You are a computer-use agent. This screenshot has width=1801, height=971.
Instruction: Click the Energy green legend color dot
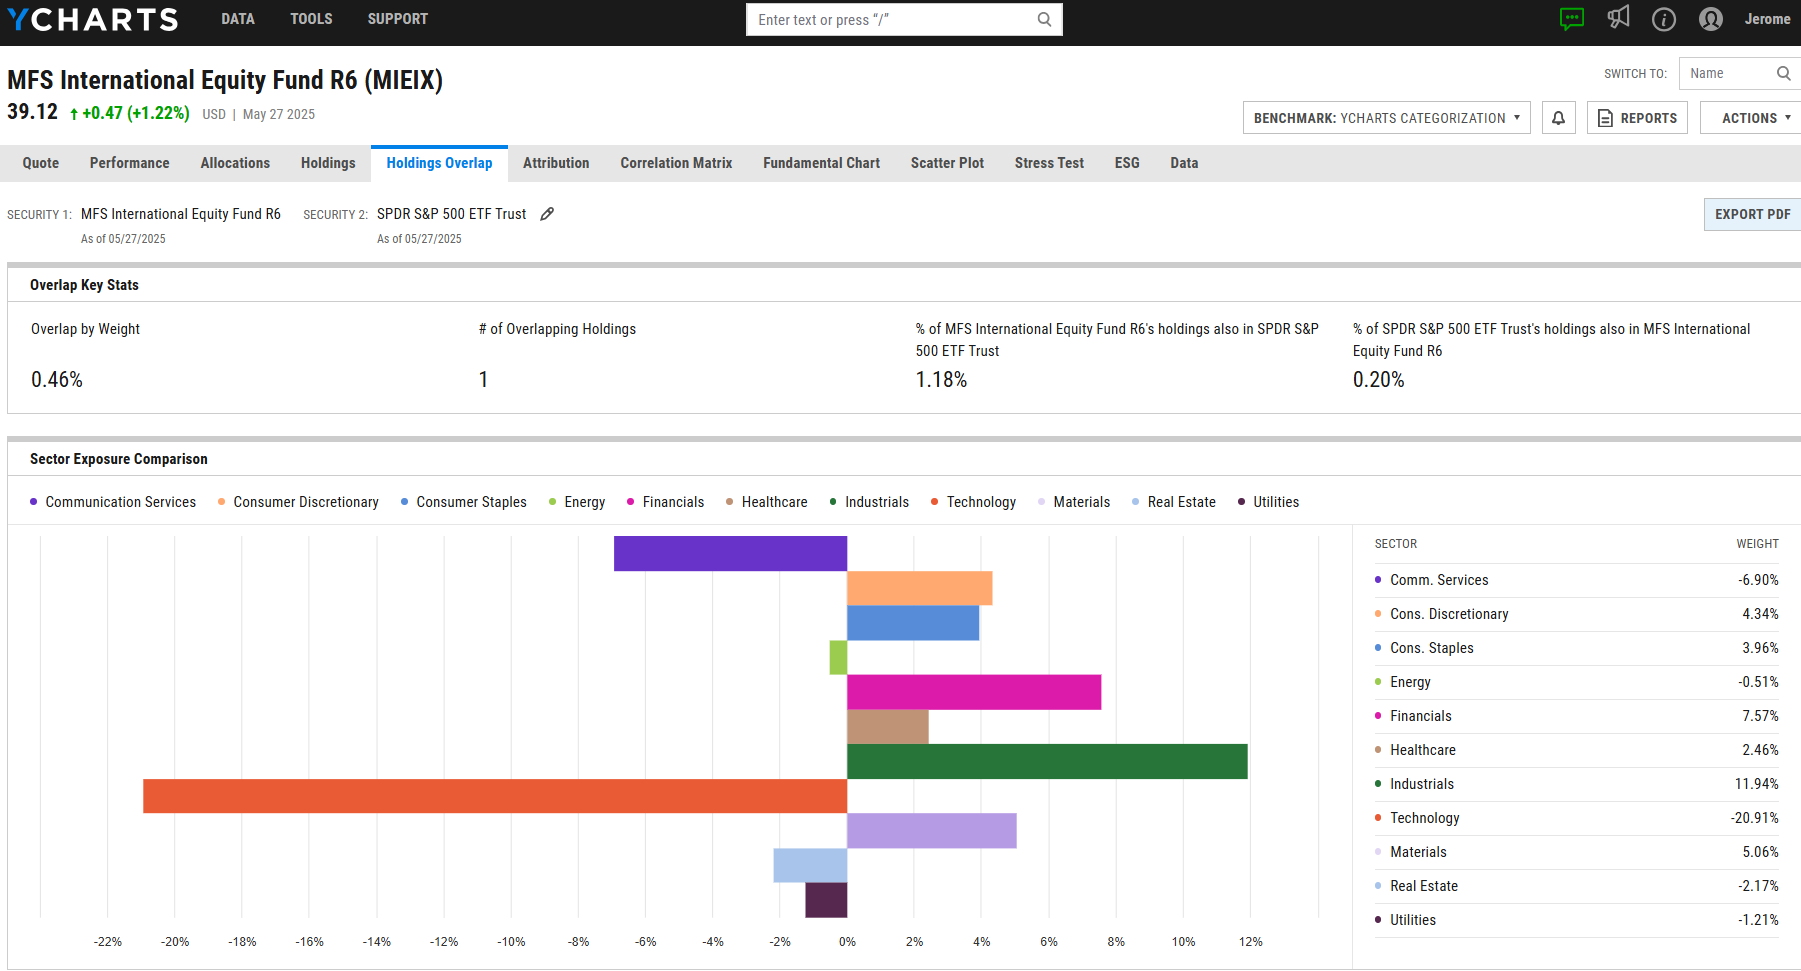click(x=551, y=501)
